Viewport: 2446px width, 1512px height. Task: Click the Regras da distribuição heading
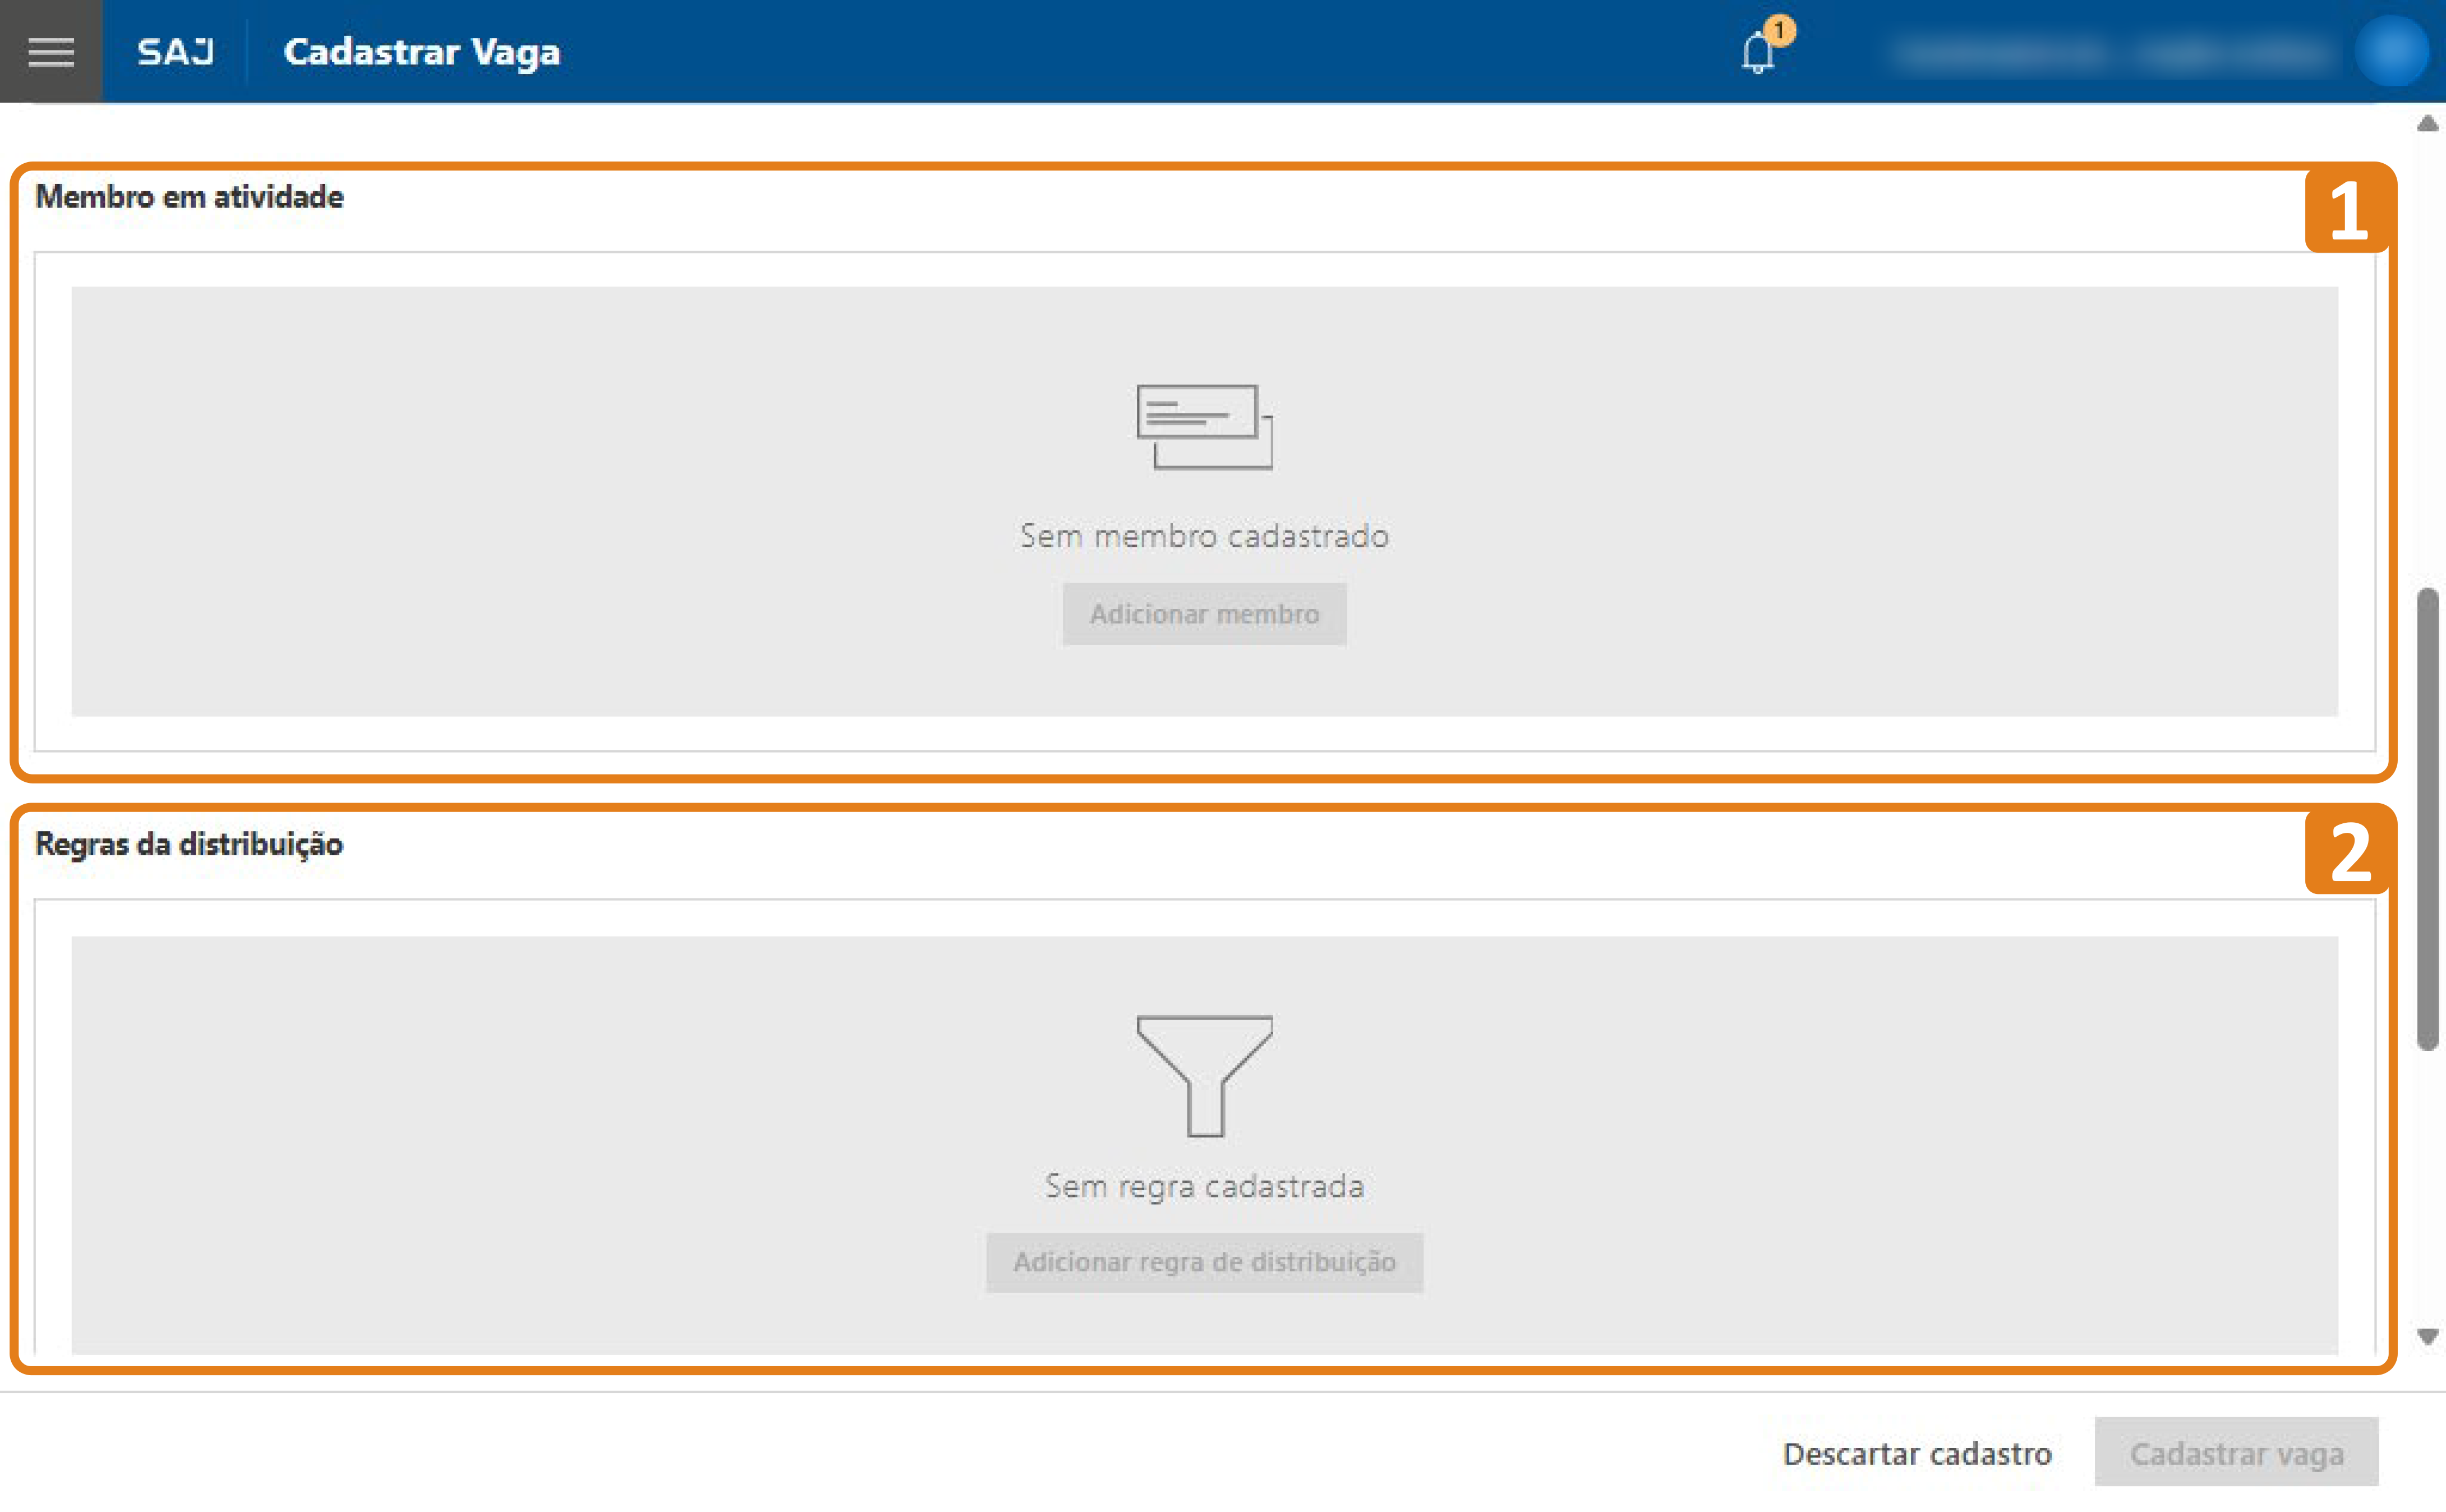click(x=189, y=844)
